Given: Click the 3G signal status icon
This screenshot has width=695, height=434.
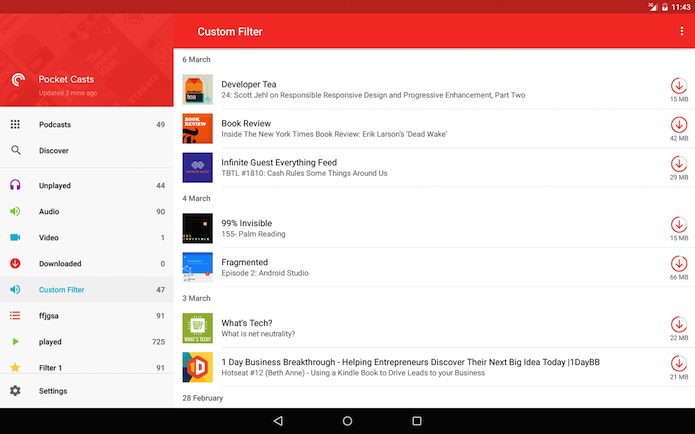Looking at the screenshot, I should (652, 7).
